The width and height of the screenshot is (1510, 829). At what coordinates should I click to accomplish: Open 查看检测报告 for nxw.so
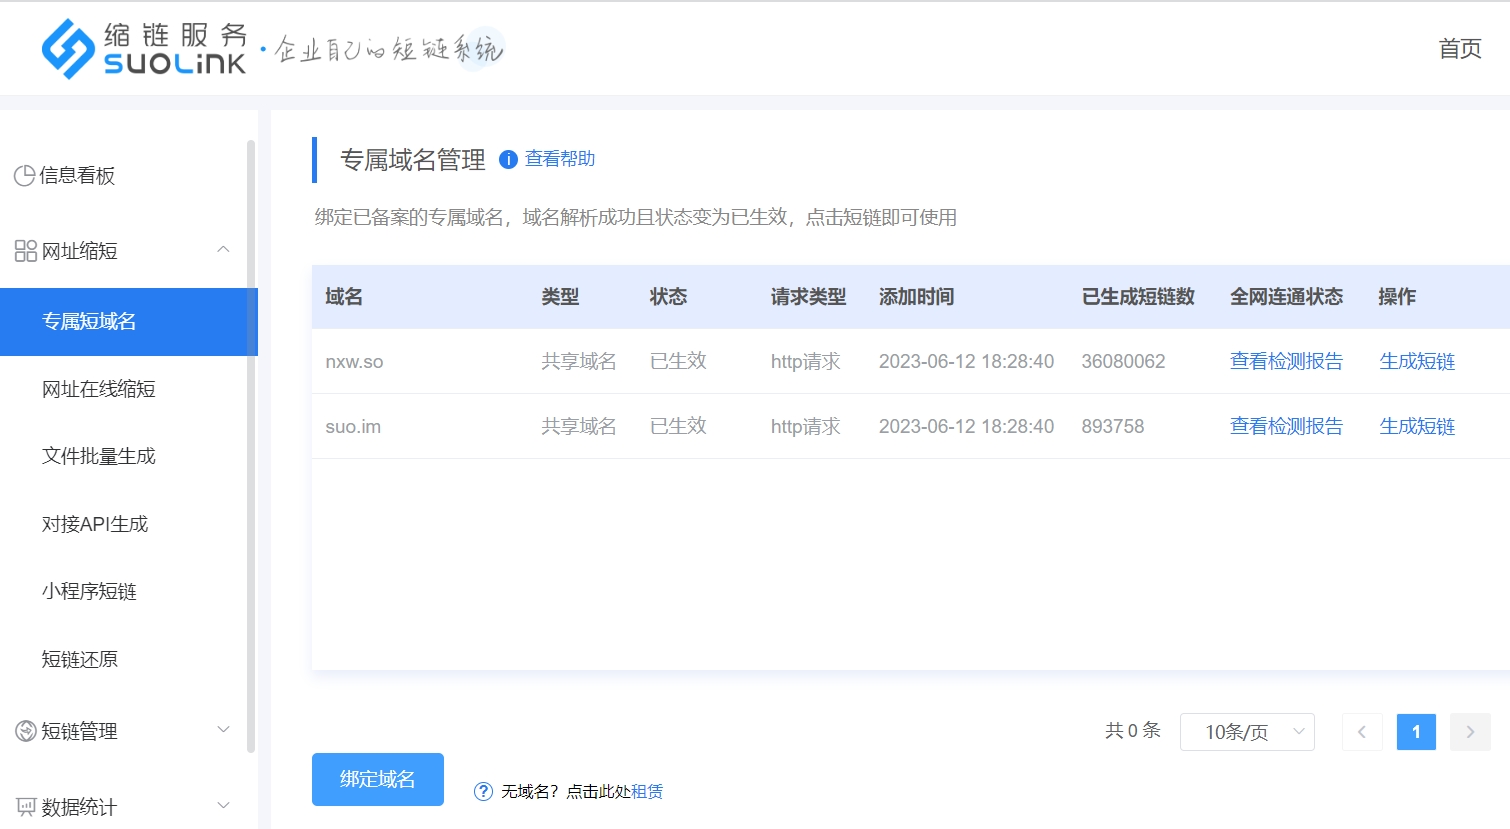coord(1286,361)
